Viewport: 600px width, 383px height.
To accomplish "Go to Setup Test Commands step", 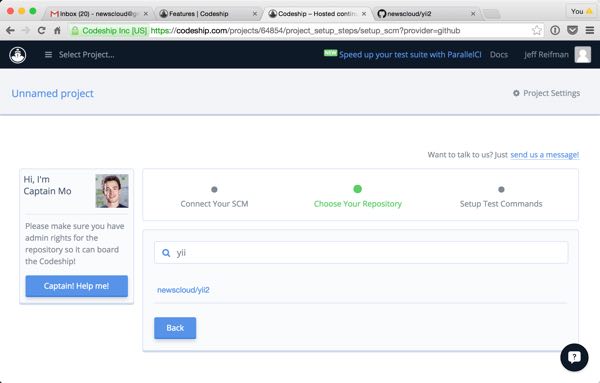I will pyautogui.click(x=501, y=197).
